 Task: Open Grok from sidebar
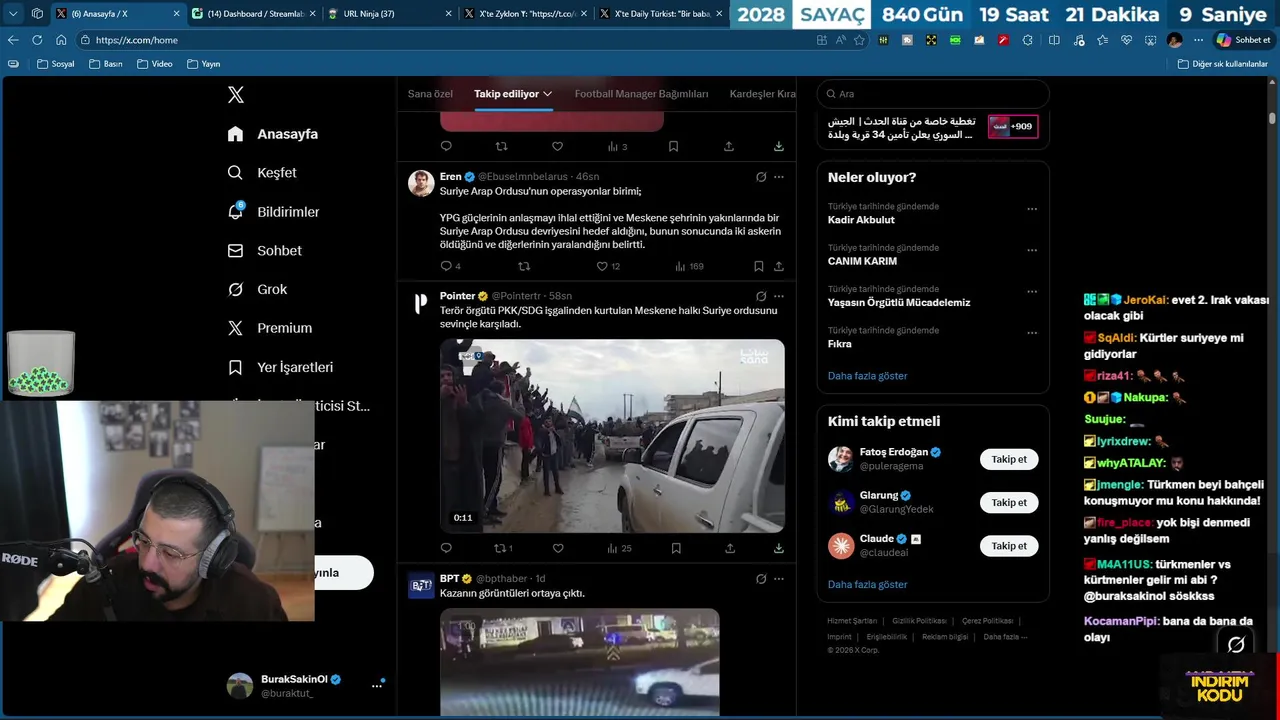tap(257, 289)
